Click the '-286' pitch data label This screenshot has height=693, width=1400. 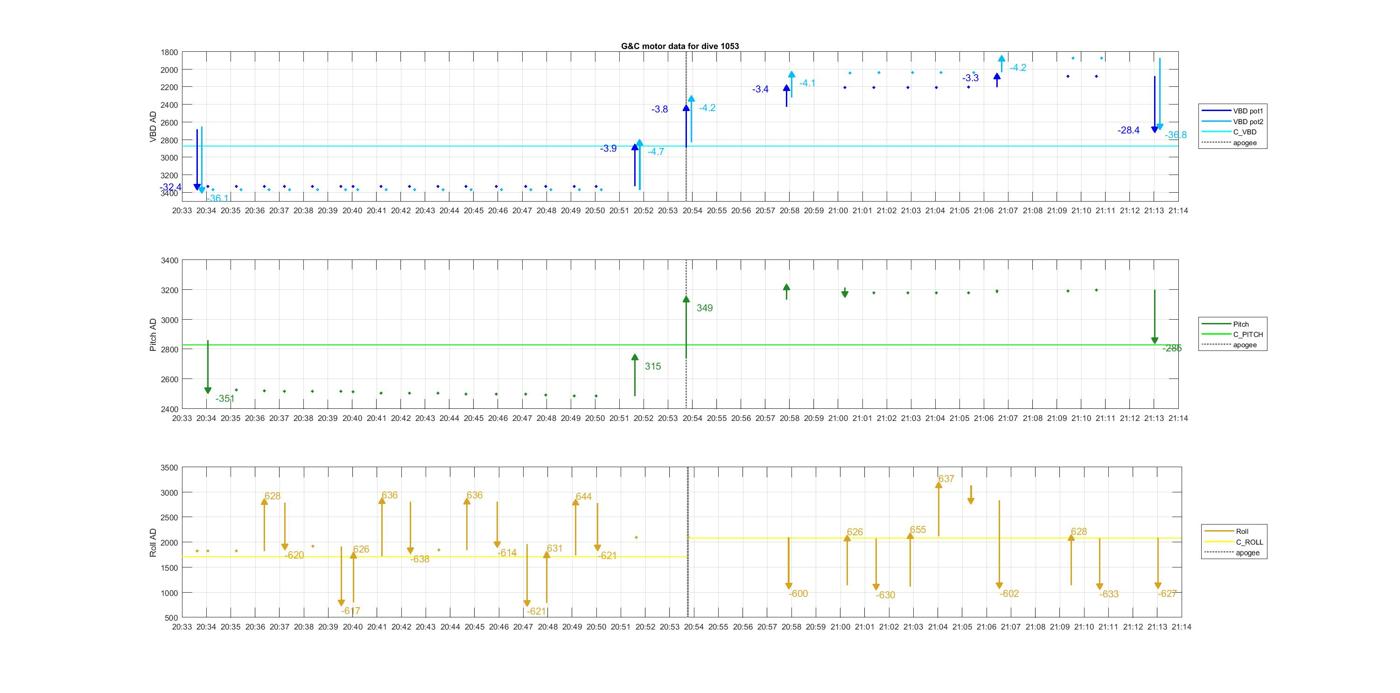1173,348
